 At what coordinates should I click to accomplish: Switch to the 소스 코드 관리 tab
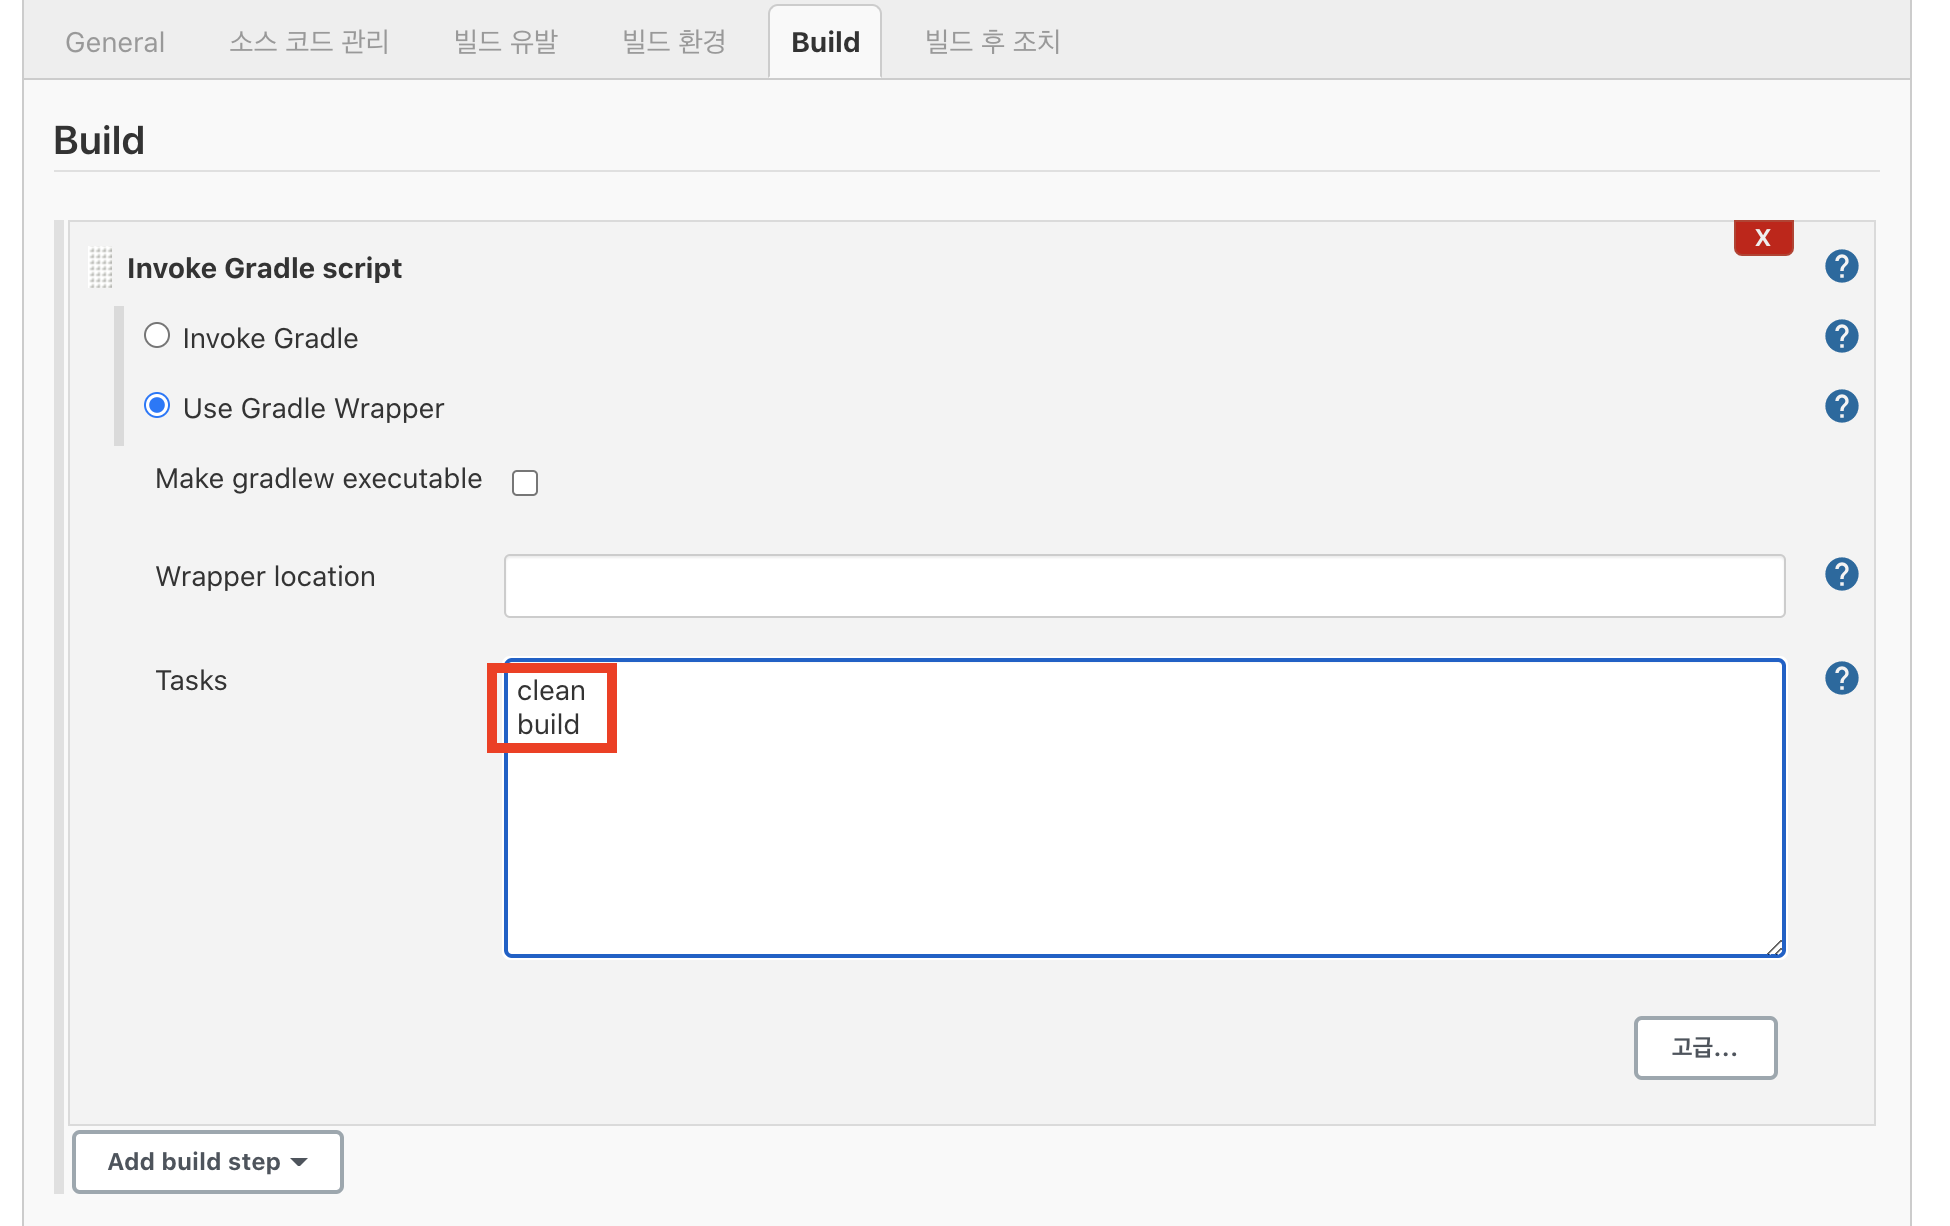pos(309,42)
